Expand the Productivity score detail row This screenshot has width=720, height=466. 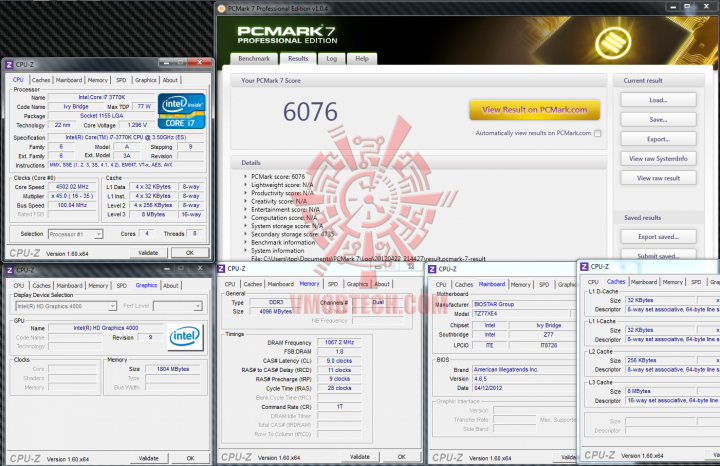(x=246, y=193)
